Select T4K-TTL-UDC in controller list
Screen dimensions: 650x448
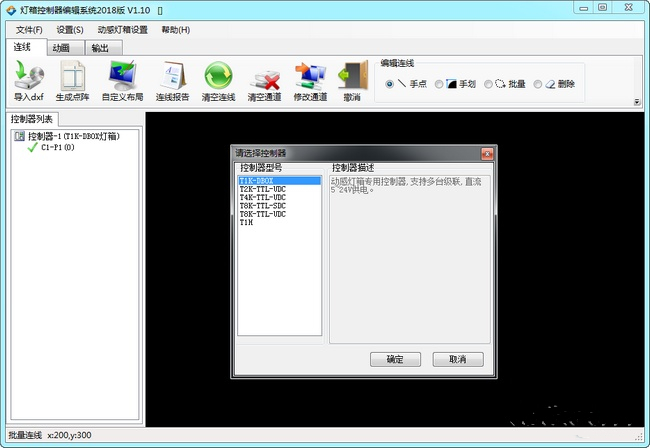click(279, 197)
